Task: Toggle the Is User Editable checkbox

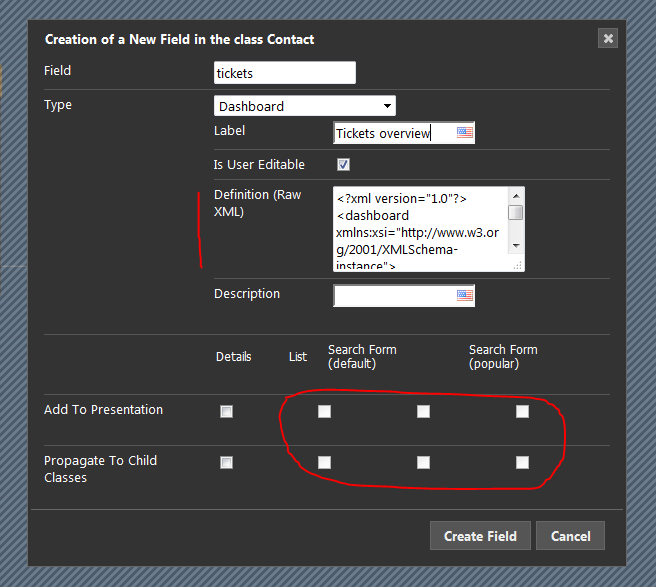Action: [343, 165]
